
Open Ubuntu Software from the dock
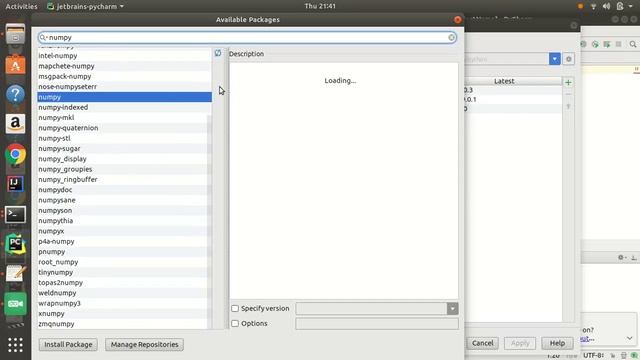click(x=16, y=64)
